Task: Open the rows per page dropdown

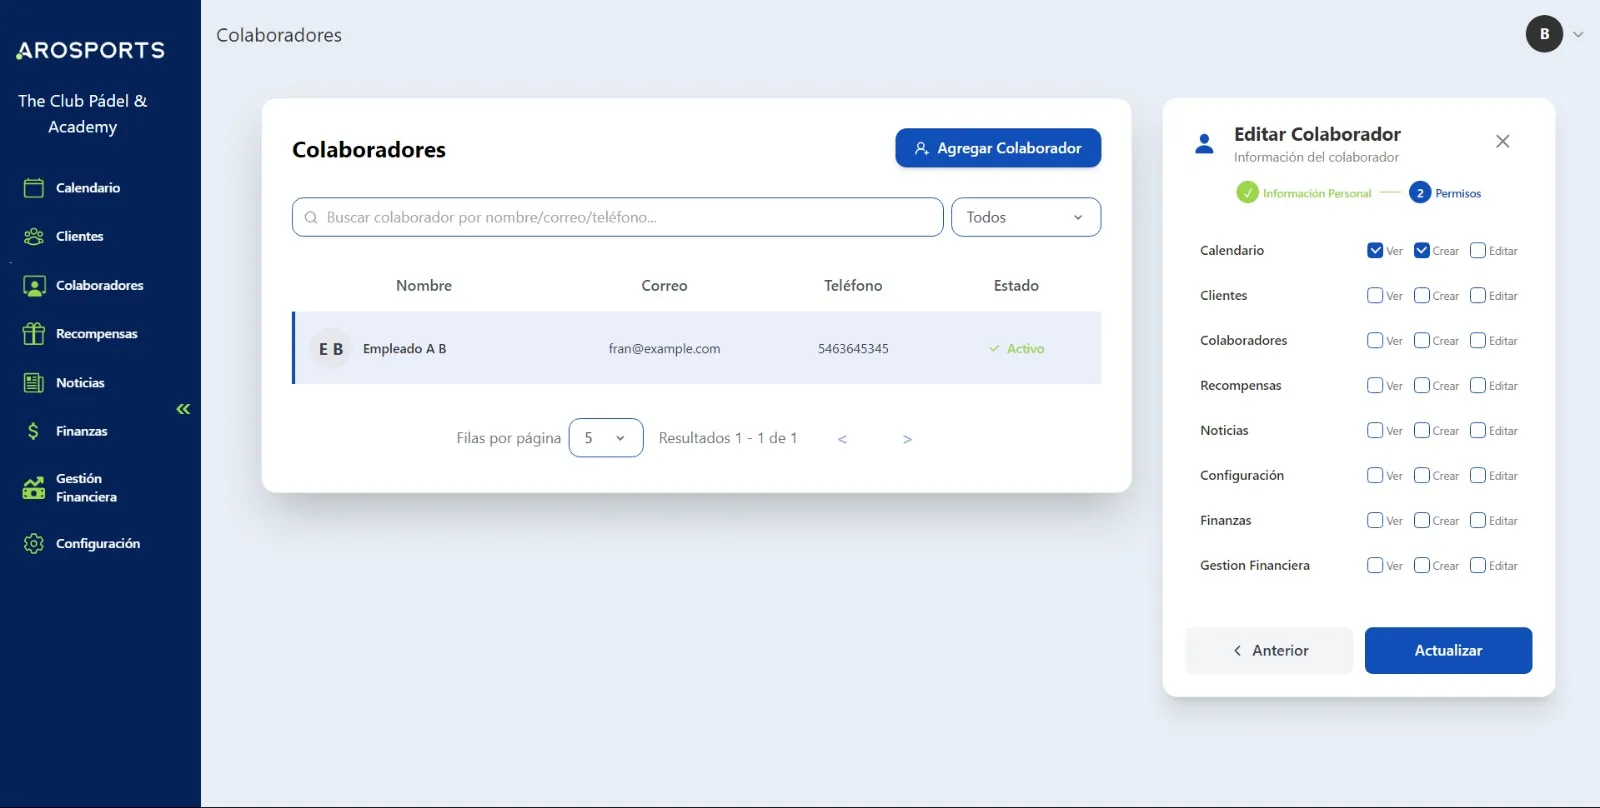Action: (x=606, y=438)
